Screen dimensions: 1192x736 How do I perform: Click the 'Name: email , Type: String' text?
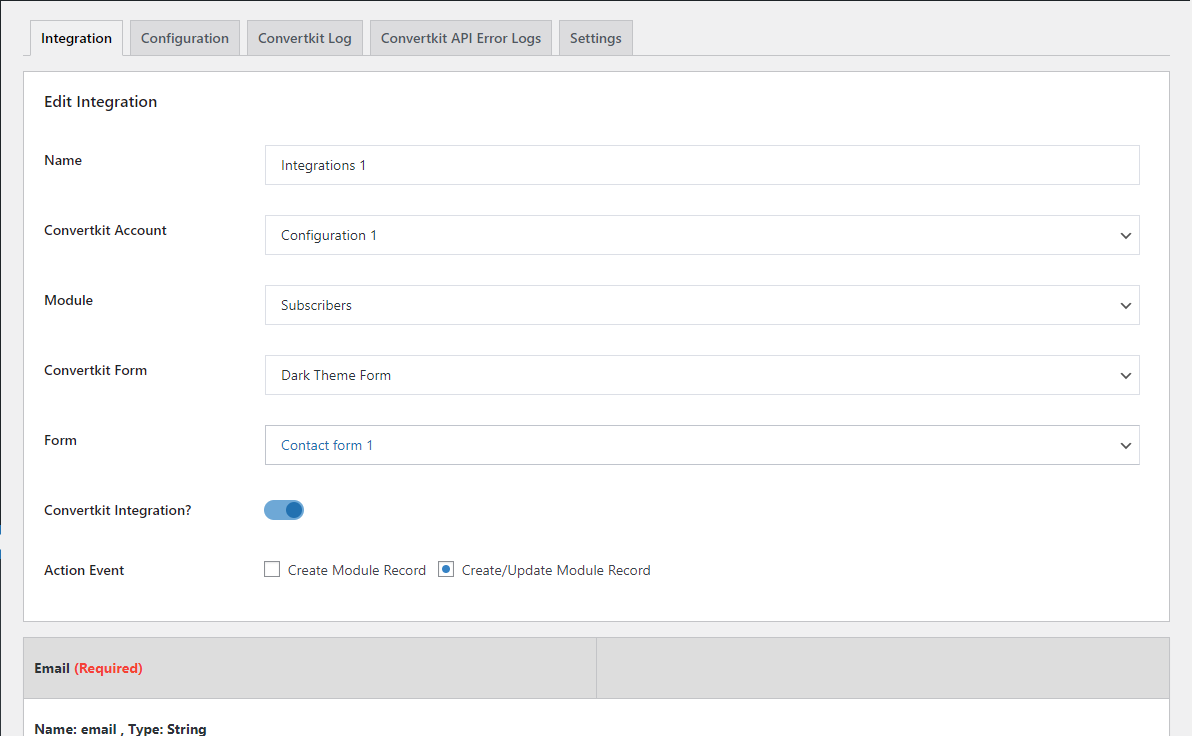click(120, 728)
